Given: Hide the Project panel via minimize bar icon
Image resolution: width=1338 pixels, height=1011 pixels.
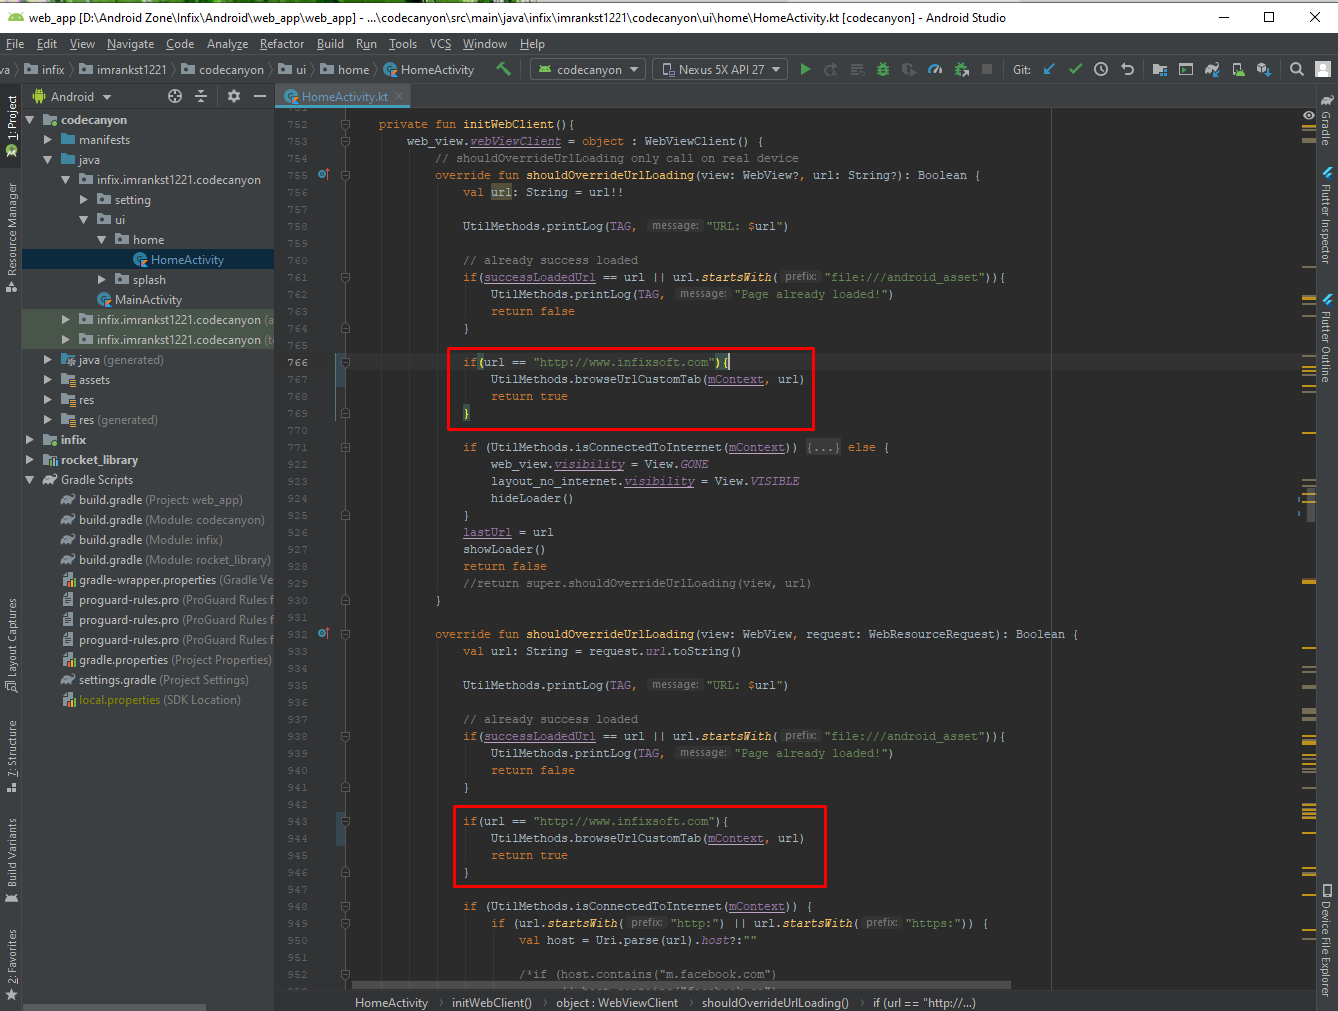Looking at the screenshot, I should 259,96.
